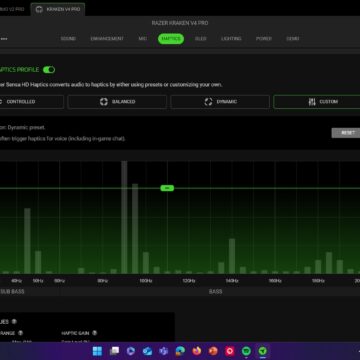Click the 50Hz frequency label
The image size is (360, 360).
38,281
